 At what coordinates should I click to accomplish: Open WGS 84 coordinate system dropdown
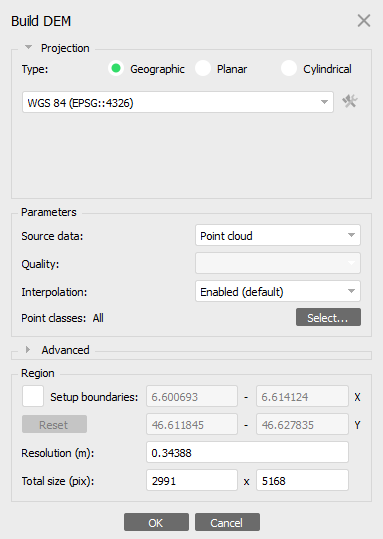pos(178,102)
